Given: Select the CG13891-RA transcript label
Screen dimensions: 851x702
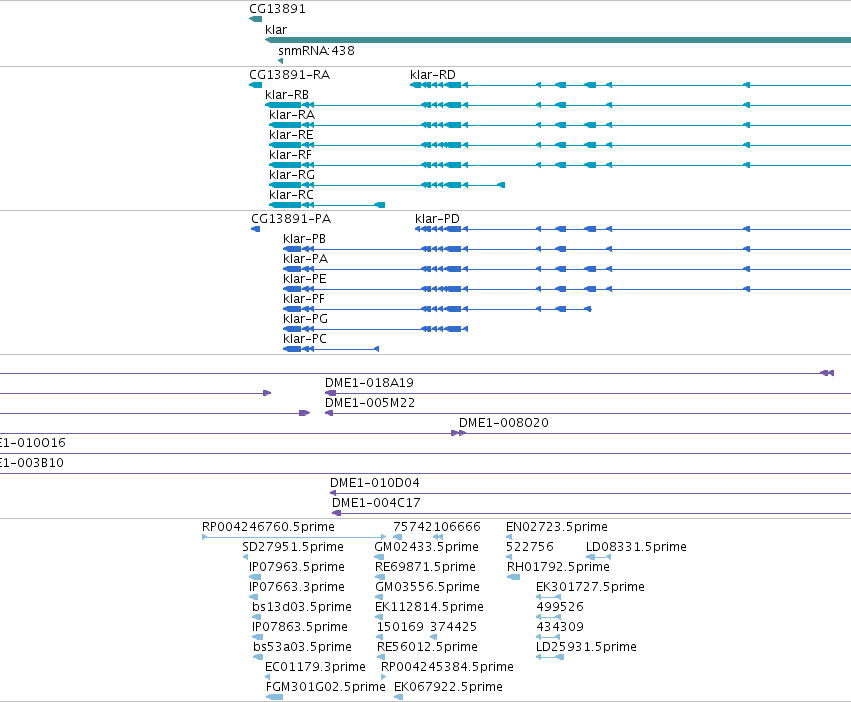Looking at the screenshot, I should pos(289,74).
